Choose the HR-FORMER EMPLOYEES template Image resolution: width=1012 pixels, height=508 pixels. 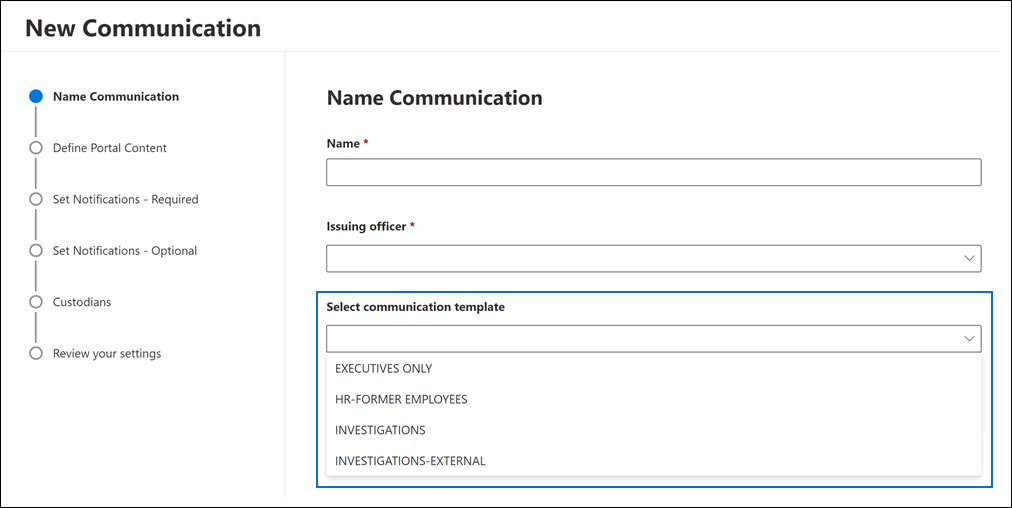tap(653, 400)
